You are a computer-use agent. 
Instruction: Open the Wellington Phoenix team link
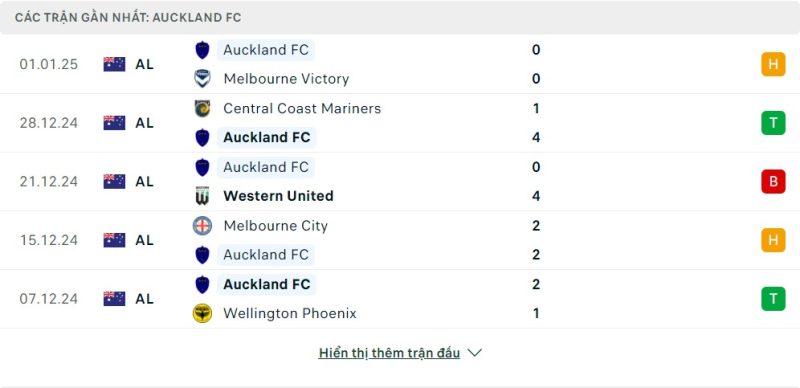(290, 313)
